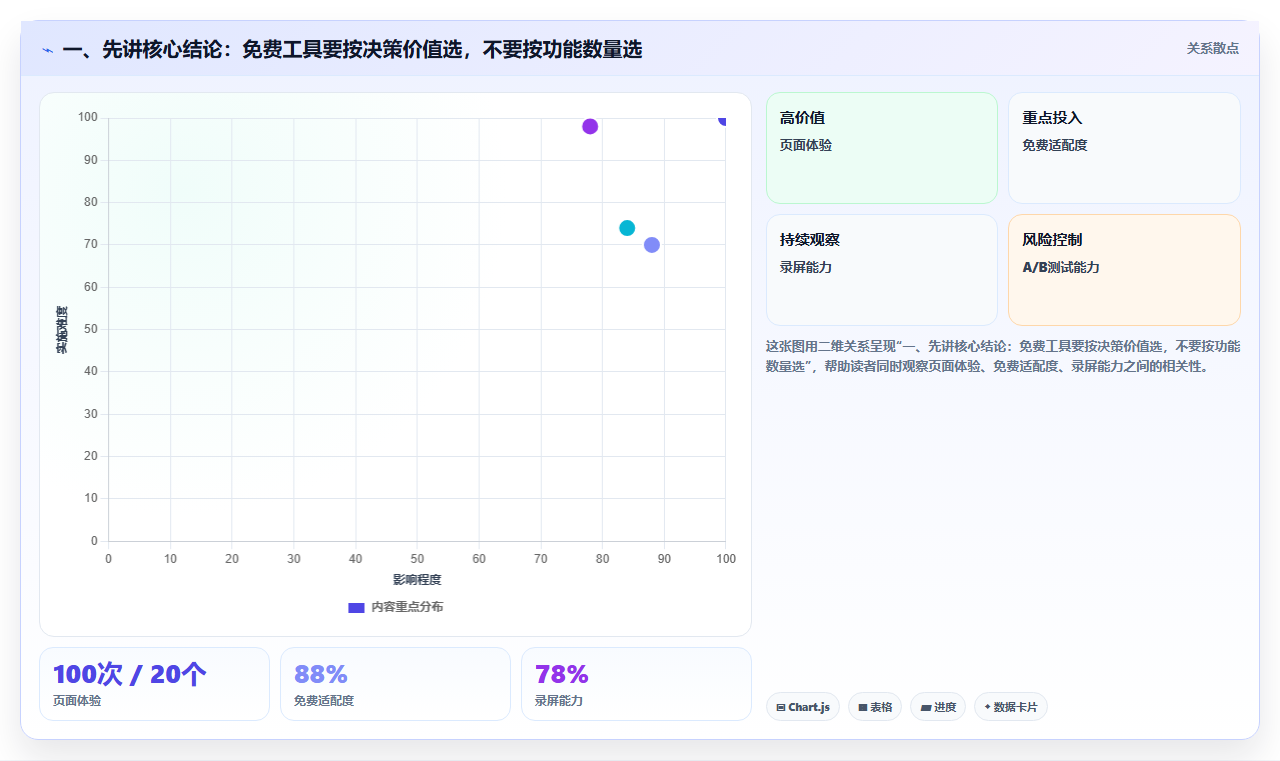This screenshot has height=761, width=1280.
Task: Click the 高价值 card title
Action: pos(803,118)
